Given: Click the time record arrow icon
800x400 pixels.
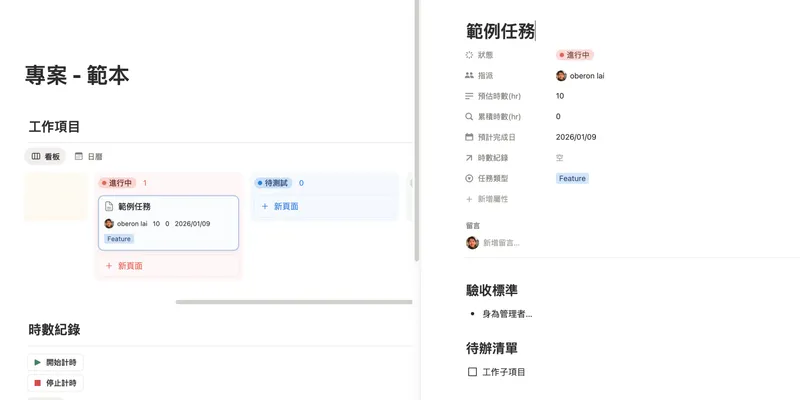Looking at the screenshot, I should click(x=469, y=158).
